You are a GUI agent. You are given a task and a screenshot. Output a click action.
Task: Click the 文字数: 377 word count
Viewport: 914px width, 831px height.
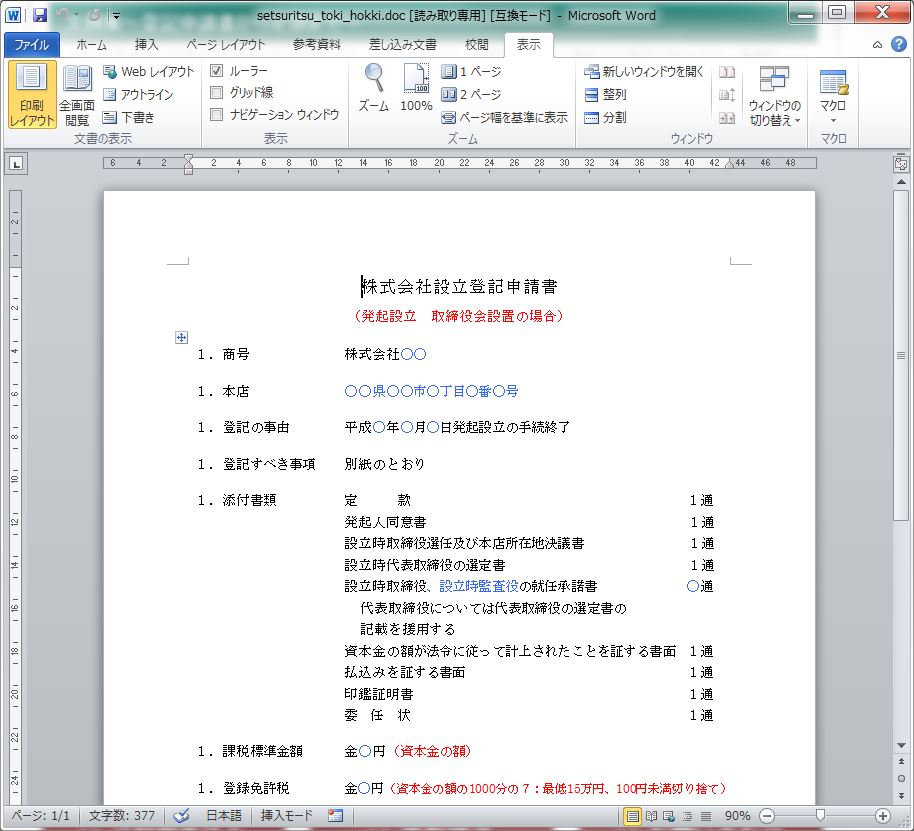pos(122,816)
